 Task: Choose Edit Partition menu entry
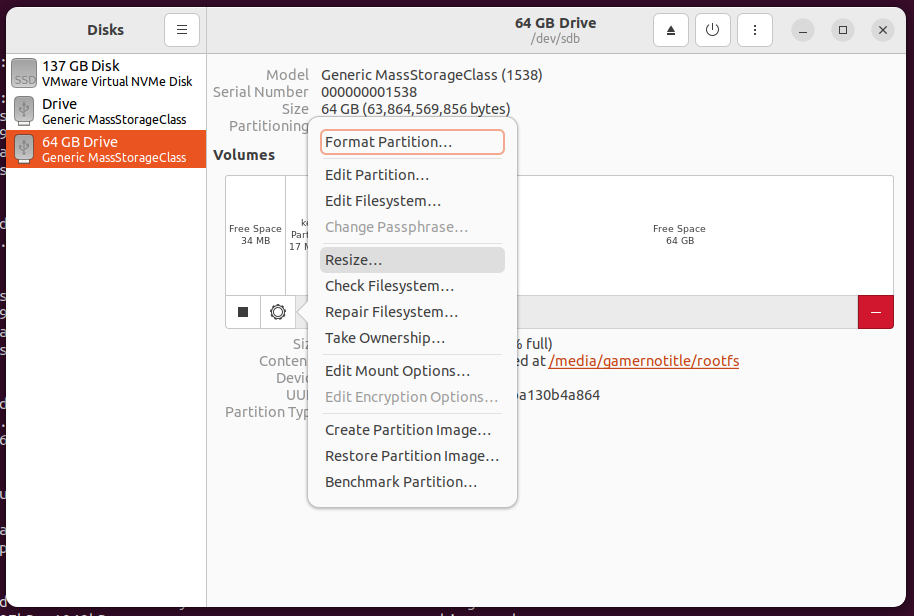click(377, 175)
